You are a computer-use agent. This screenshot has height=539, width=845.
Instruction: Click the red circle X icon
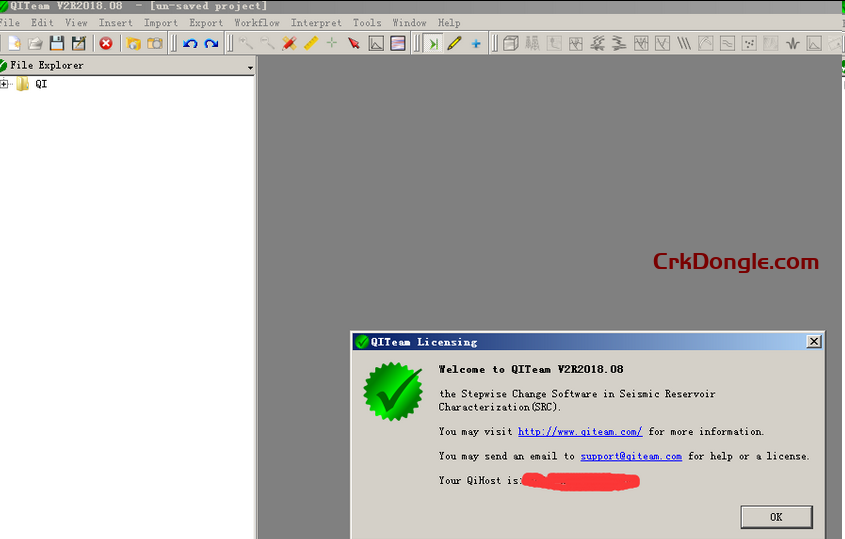coord(105,43)
